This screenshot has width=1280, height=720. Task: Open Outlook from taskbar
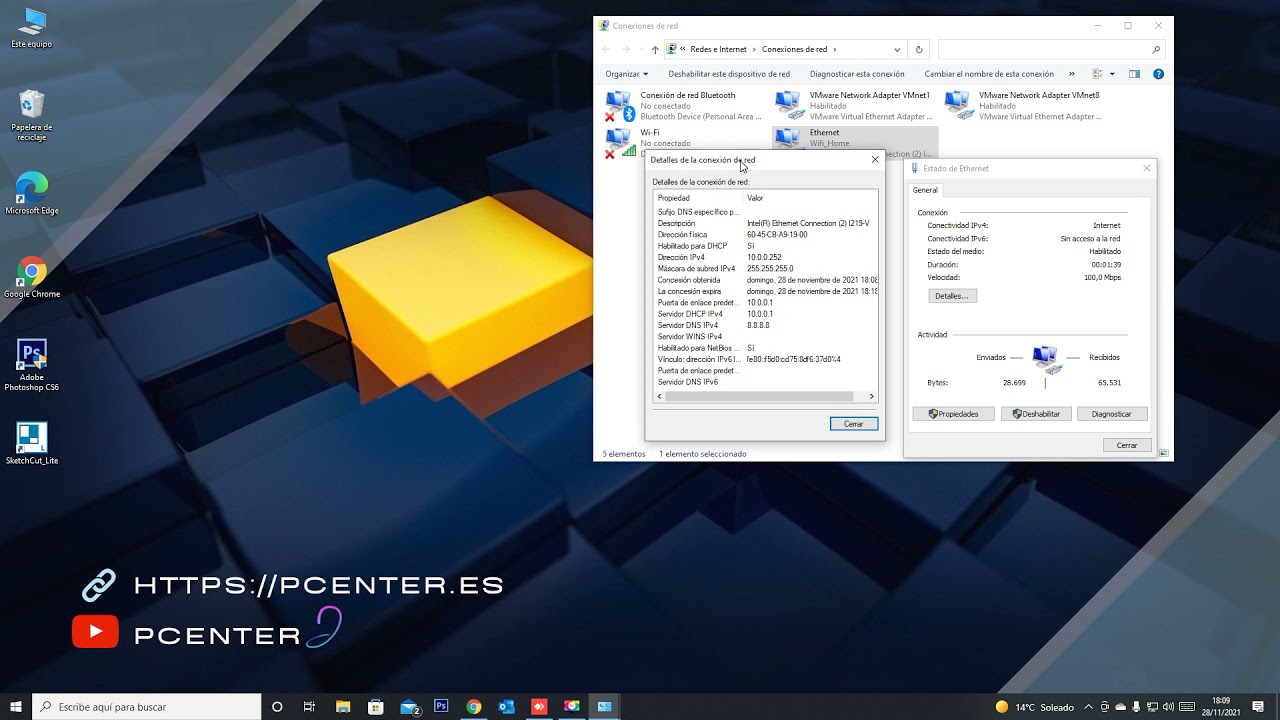click(x=506, y=706)
